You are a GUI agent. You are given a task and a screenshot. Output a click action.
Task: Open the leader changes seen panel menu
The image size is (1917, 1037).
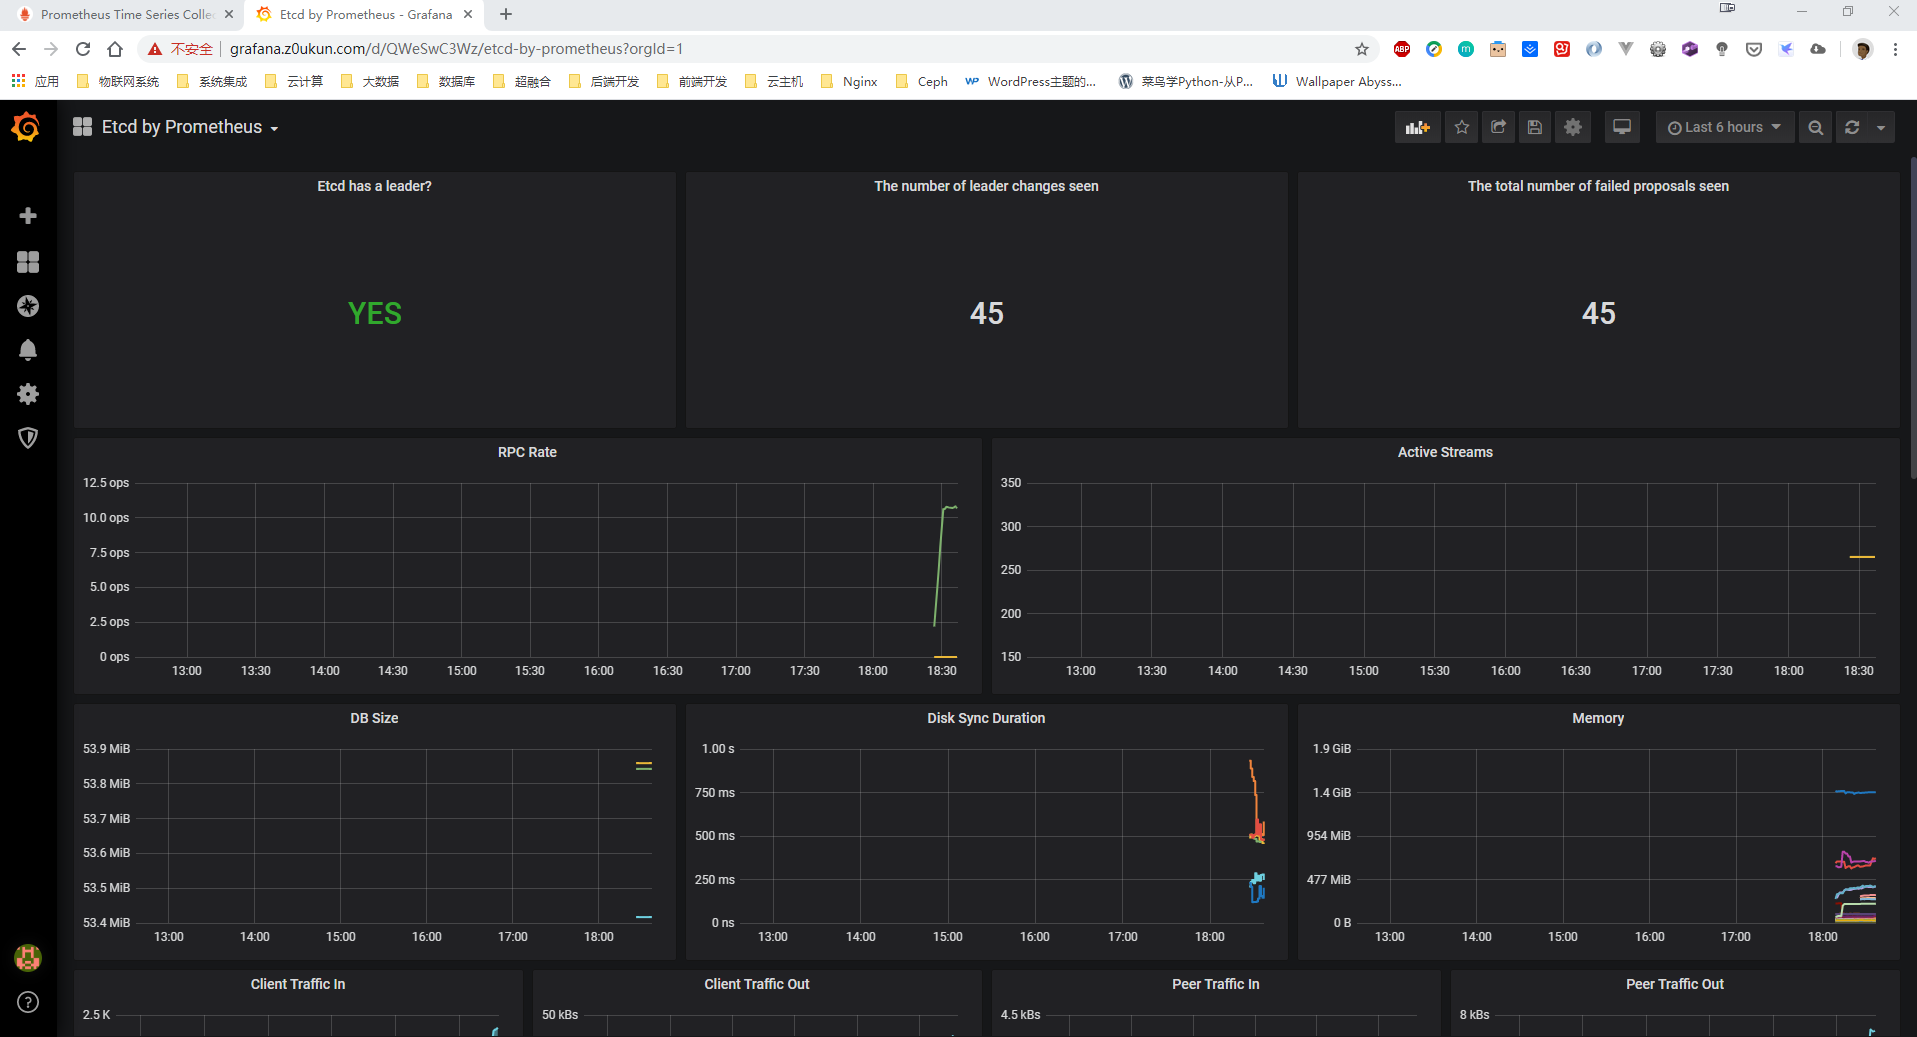click(x=986, y=186)
